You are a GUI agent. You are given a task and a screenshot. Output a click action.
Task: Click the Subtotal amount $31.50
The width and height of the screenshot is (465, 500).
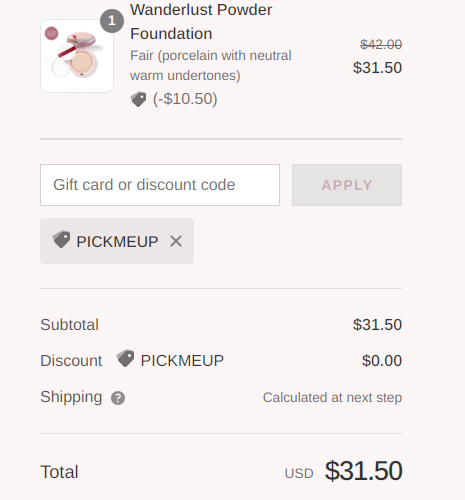[377, 325]
